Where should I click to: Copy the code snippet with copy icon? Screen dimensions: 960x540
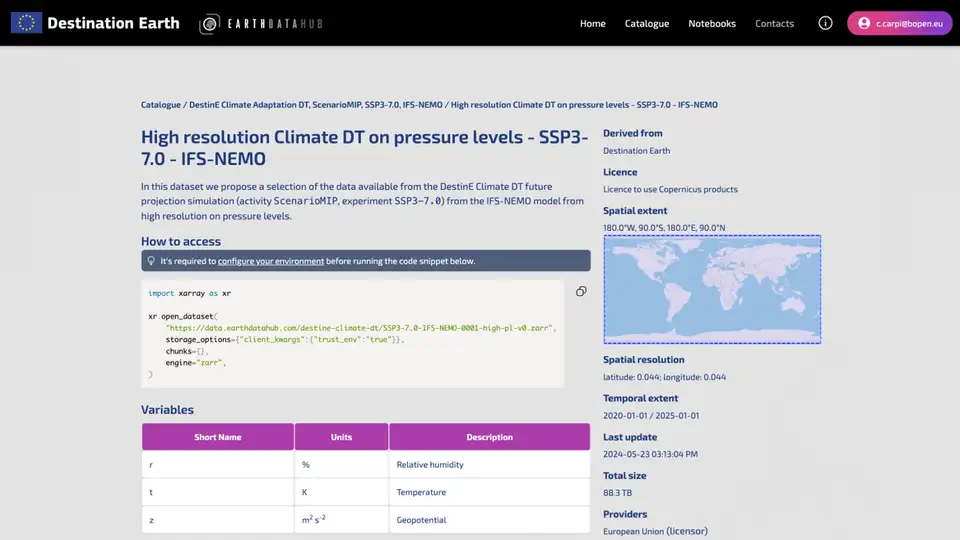pyautogui.click(x=581, y=291)
